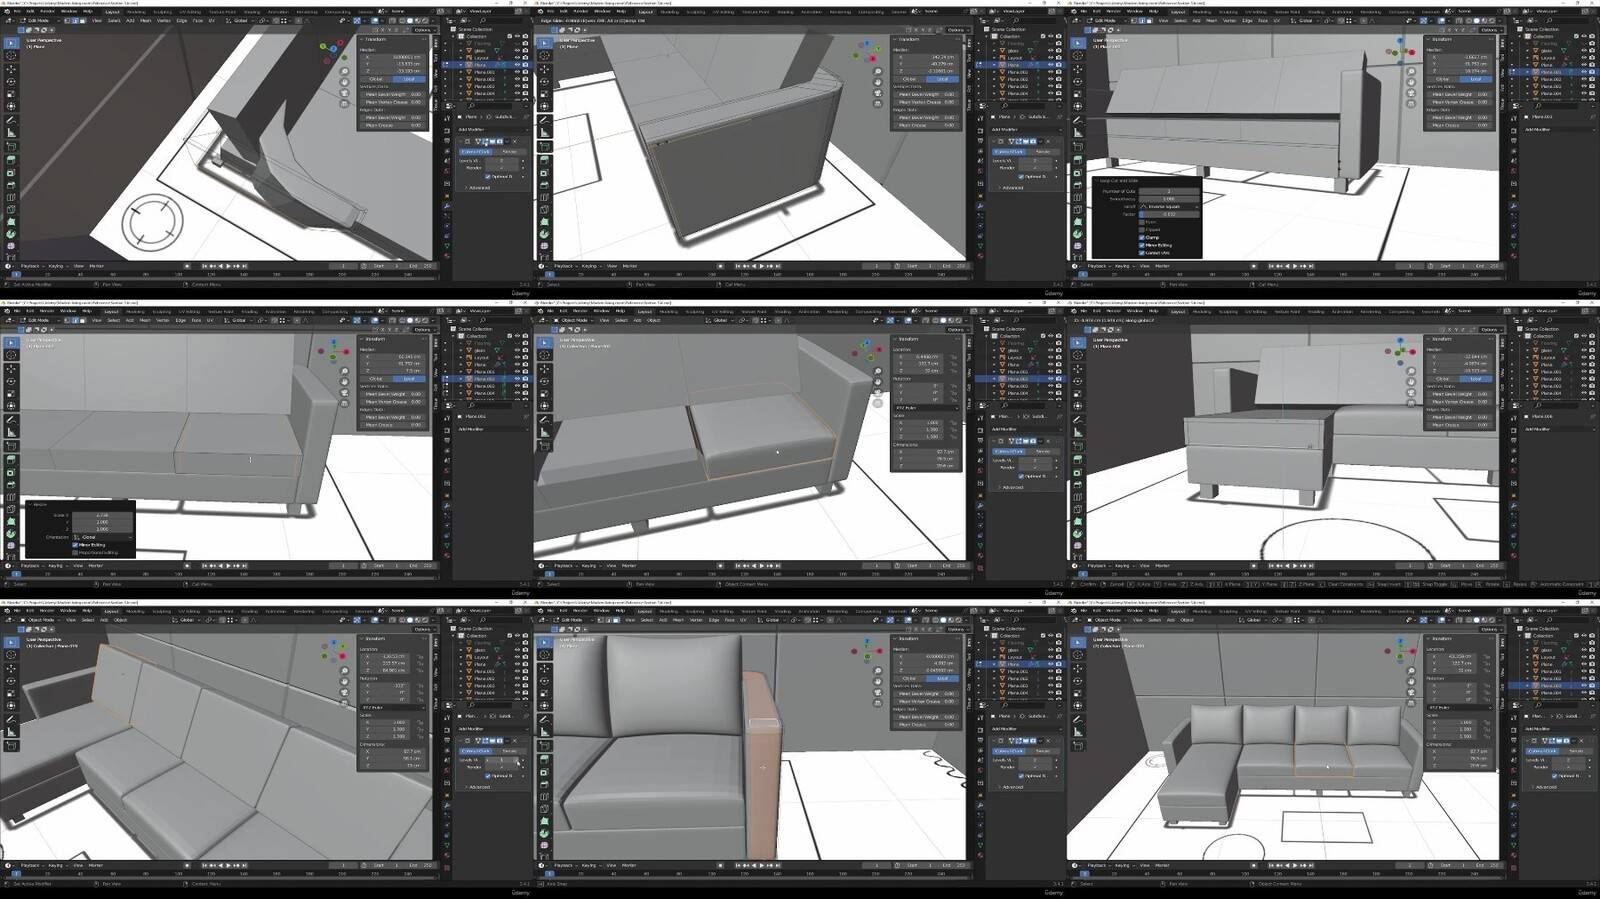
Task: Select Annotate pencil tool in bottom-middle panel
Action: [544, 719]
